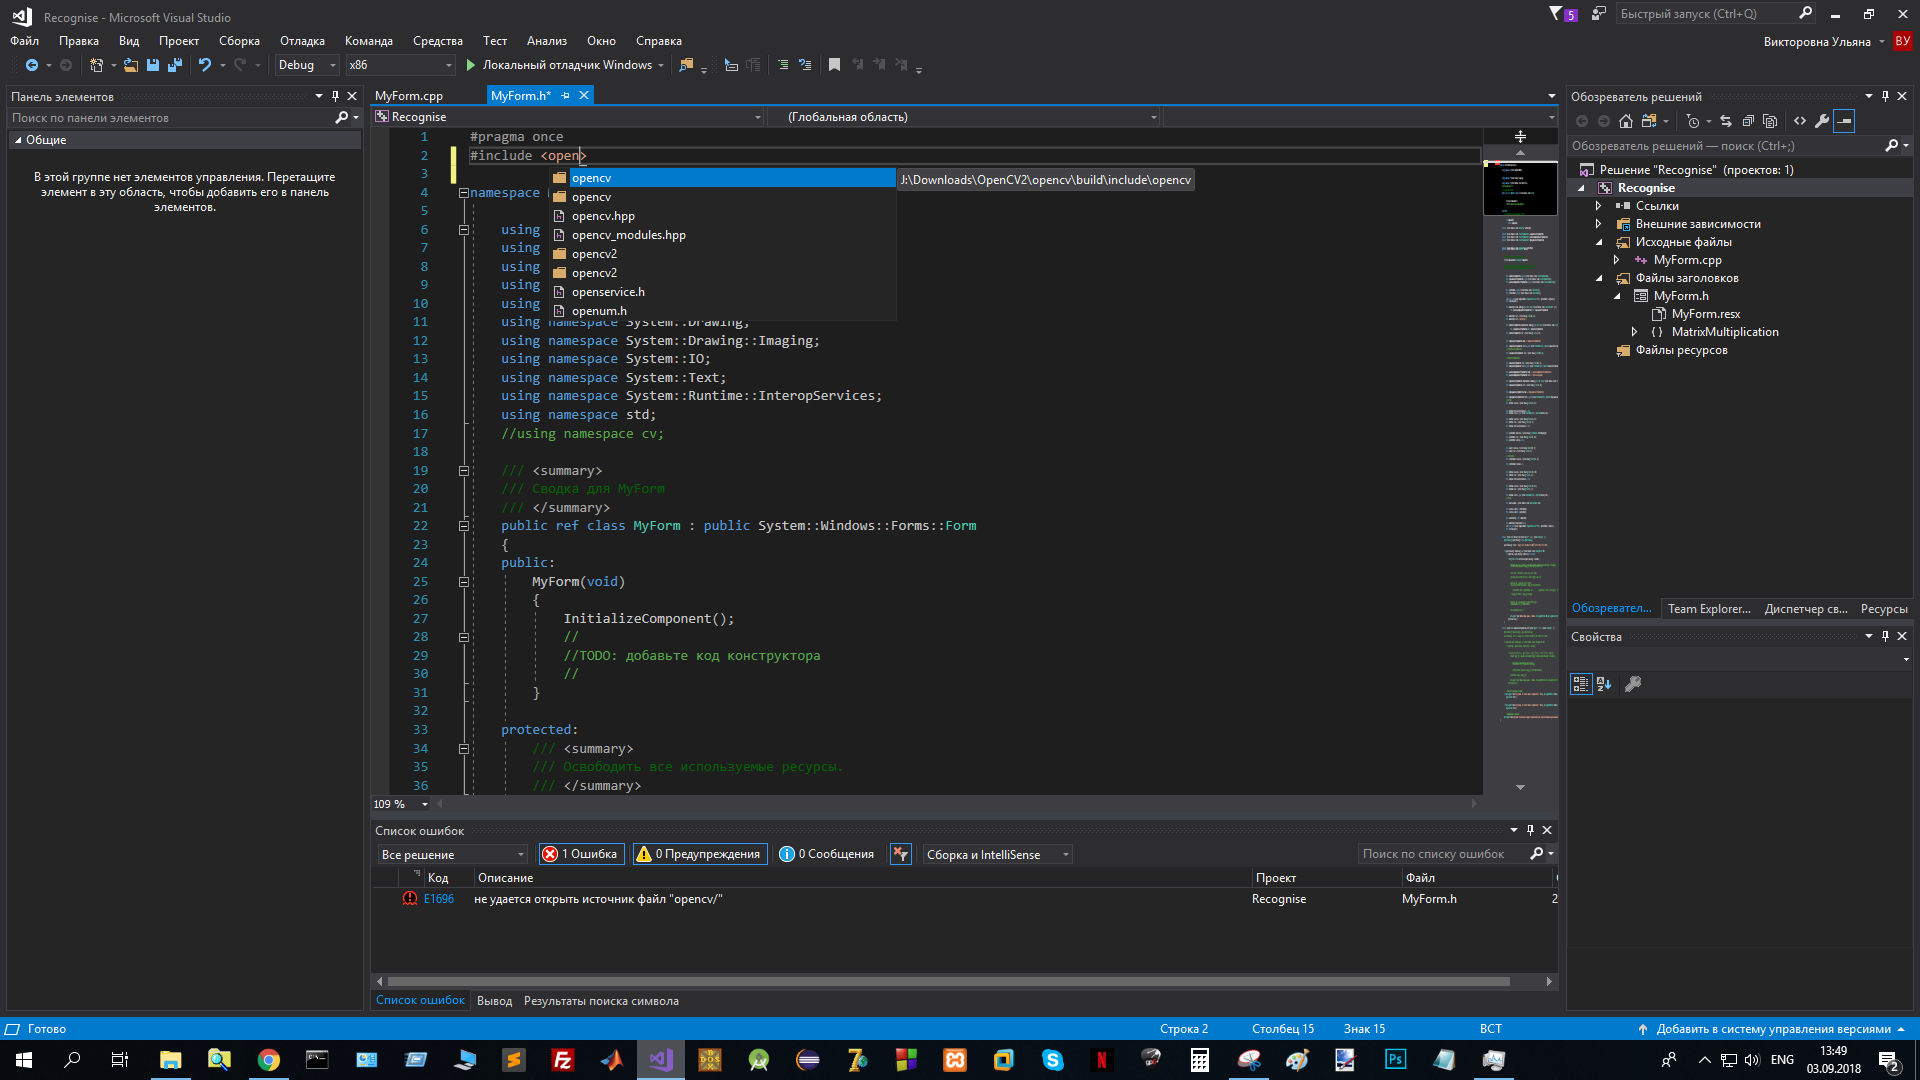Viewport: 1920px width, 1080px height.
Task: Click the Home icon in Solution Explorer
Action: (1626, 121)
